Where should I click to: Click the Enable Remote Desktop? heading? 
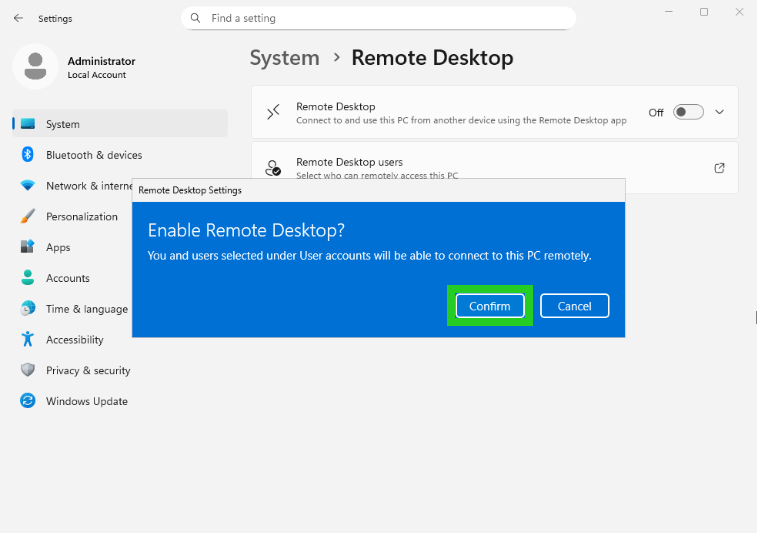point(246,230)
